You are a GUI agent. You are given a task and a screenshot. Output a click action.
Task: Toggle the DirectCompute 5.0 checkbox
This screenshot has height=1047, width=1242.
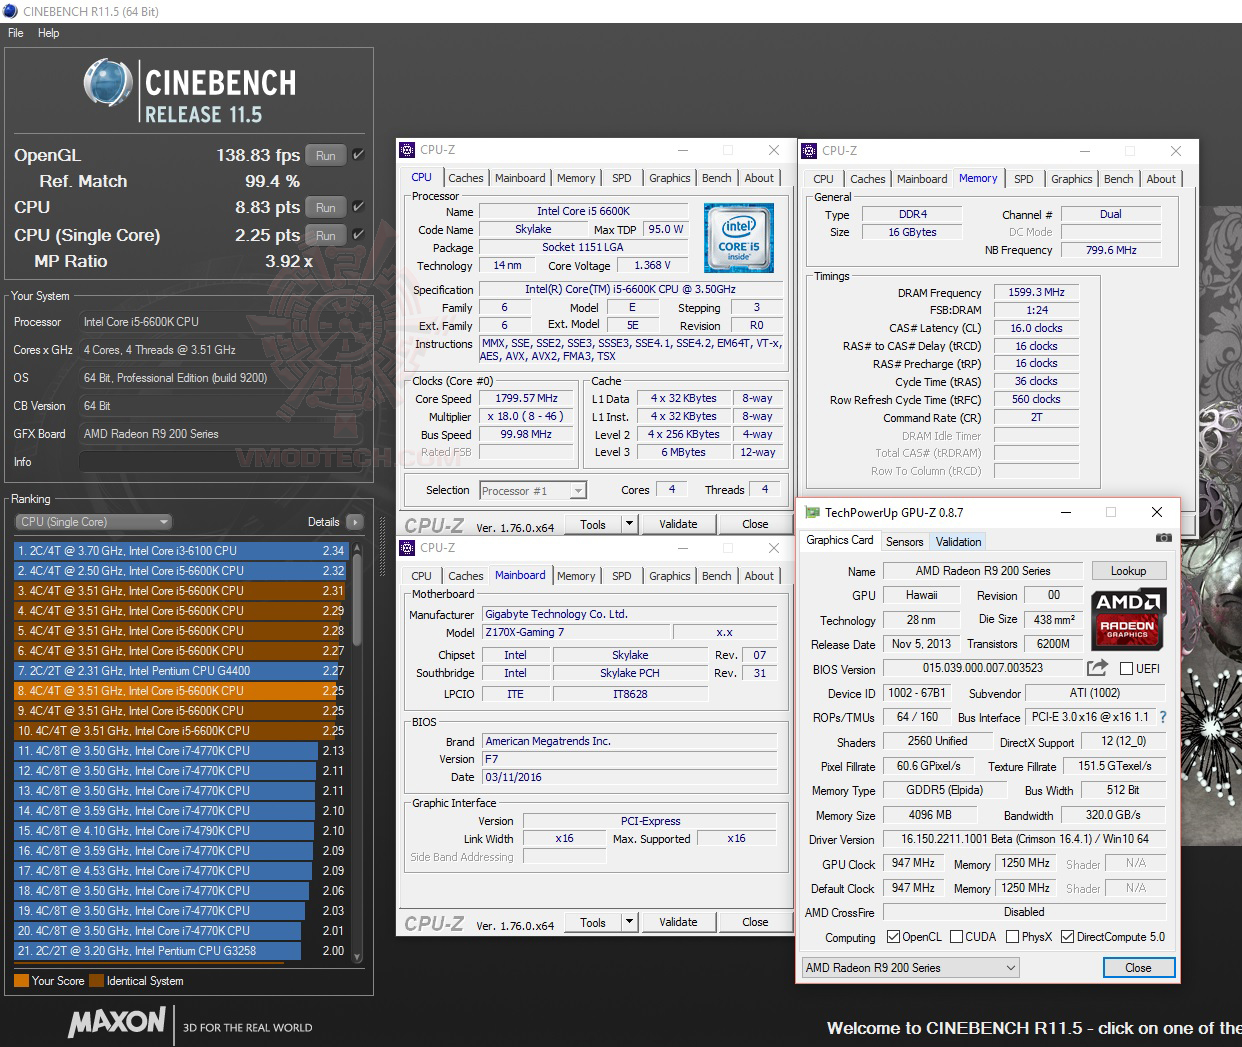[x=1068, y=937]
